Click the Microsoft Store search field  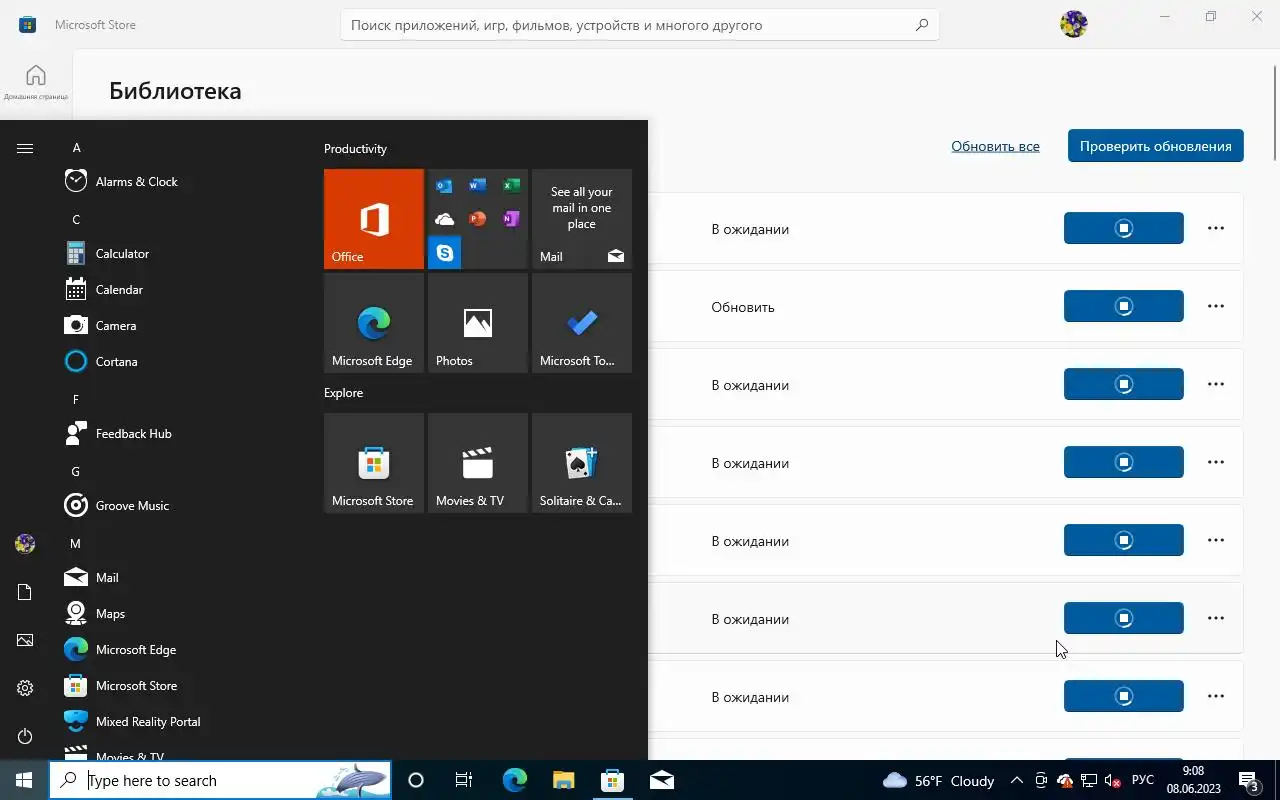click(640, 25)
